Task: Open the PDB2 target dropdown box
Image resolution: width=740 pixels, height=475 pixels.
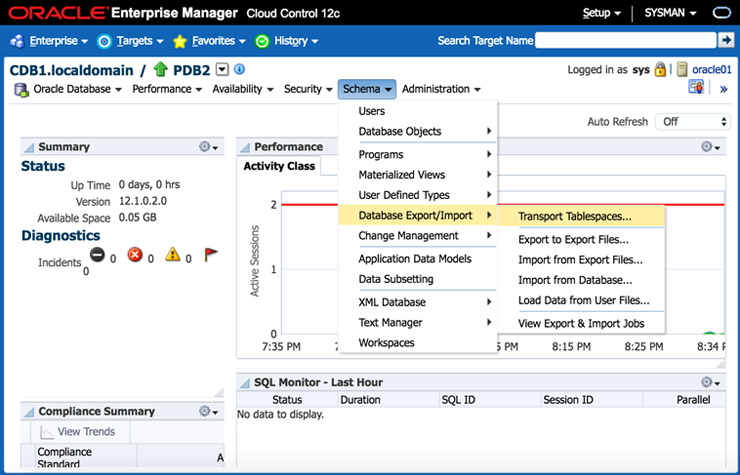Action: [222, 69]
